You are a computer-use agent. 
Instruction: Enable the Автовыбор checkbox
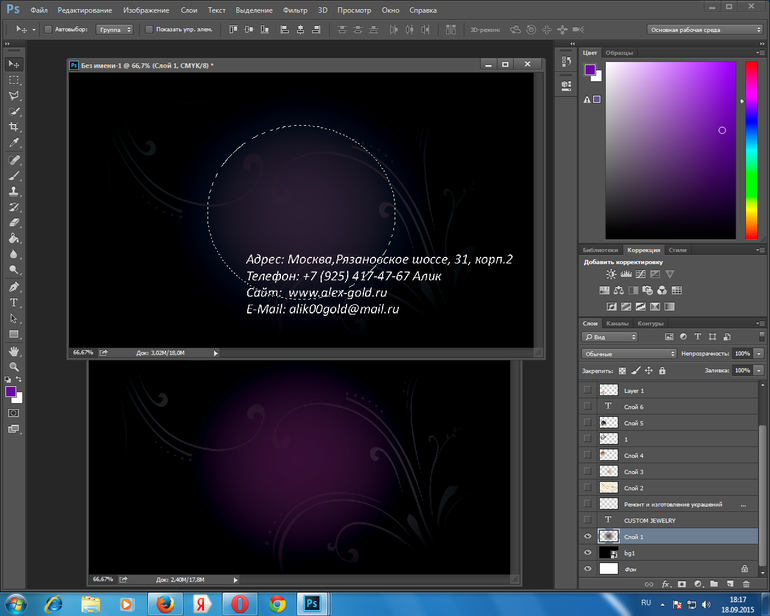[47, 30]
